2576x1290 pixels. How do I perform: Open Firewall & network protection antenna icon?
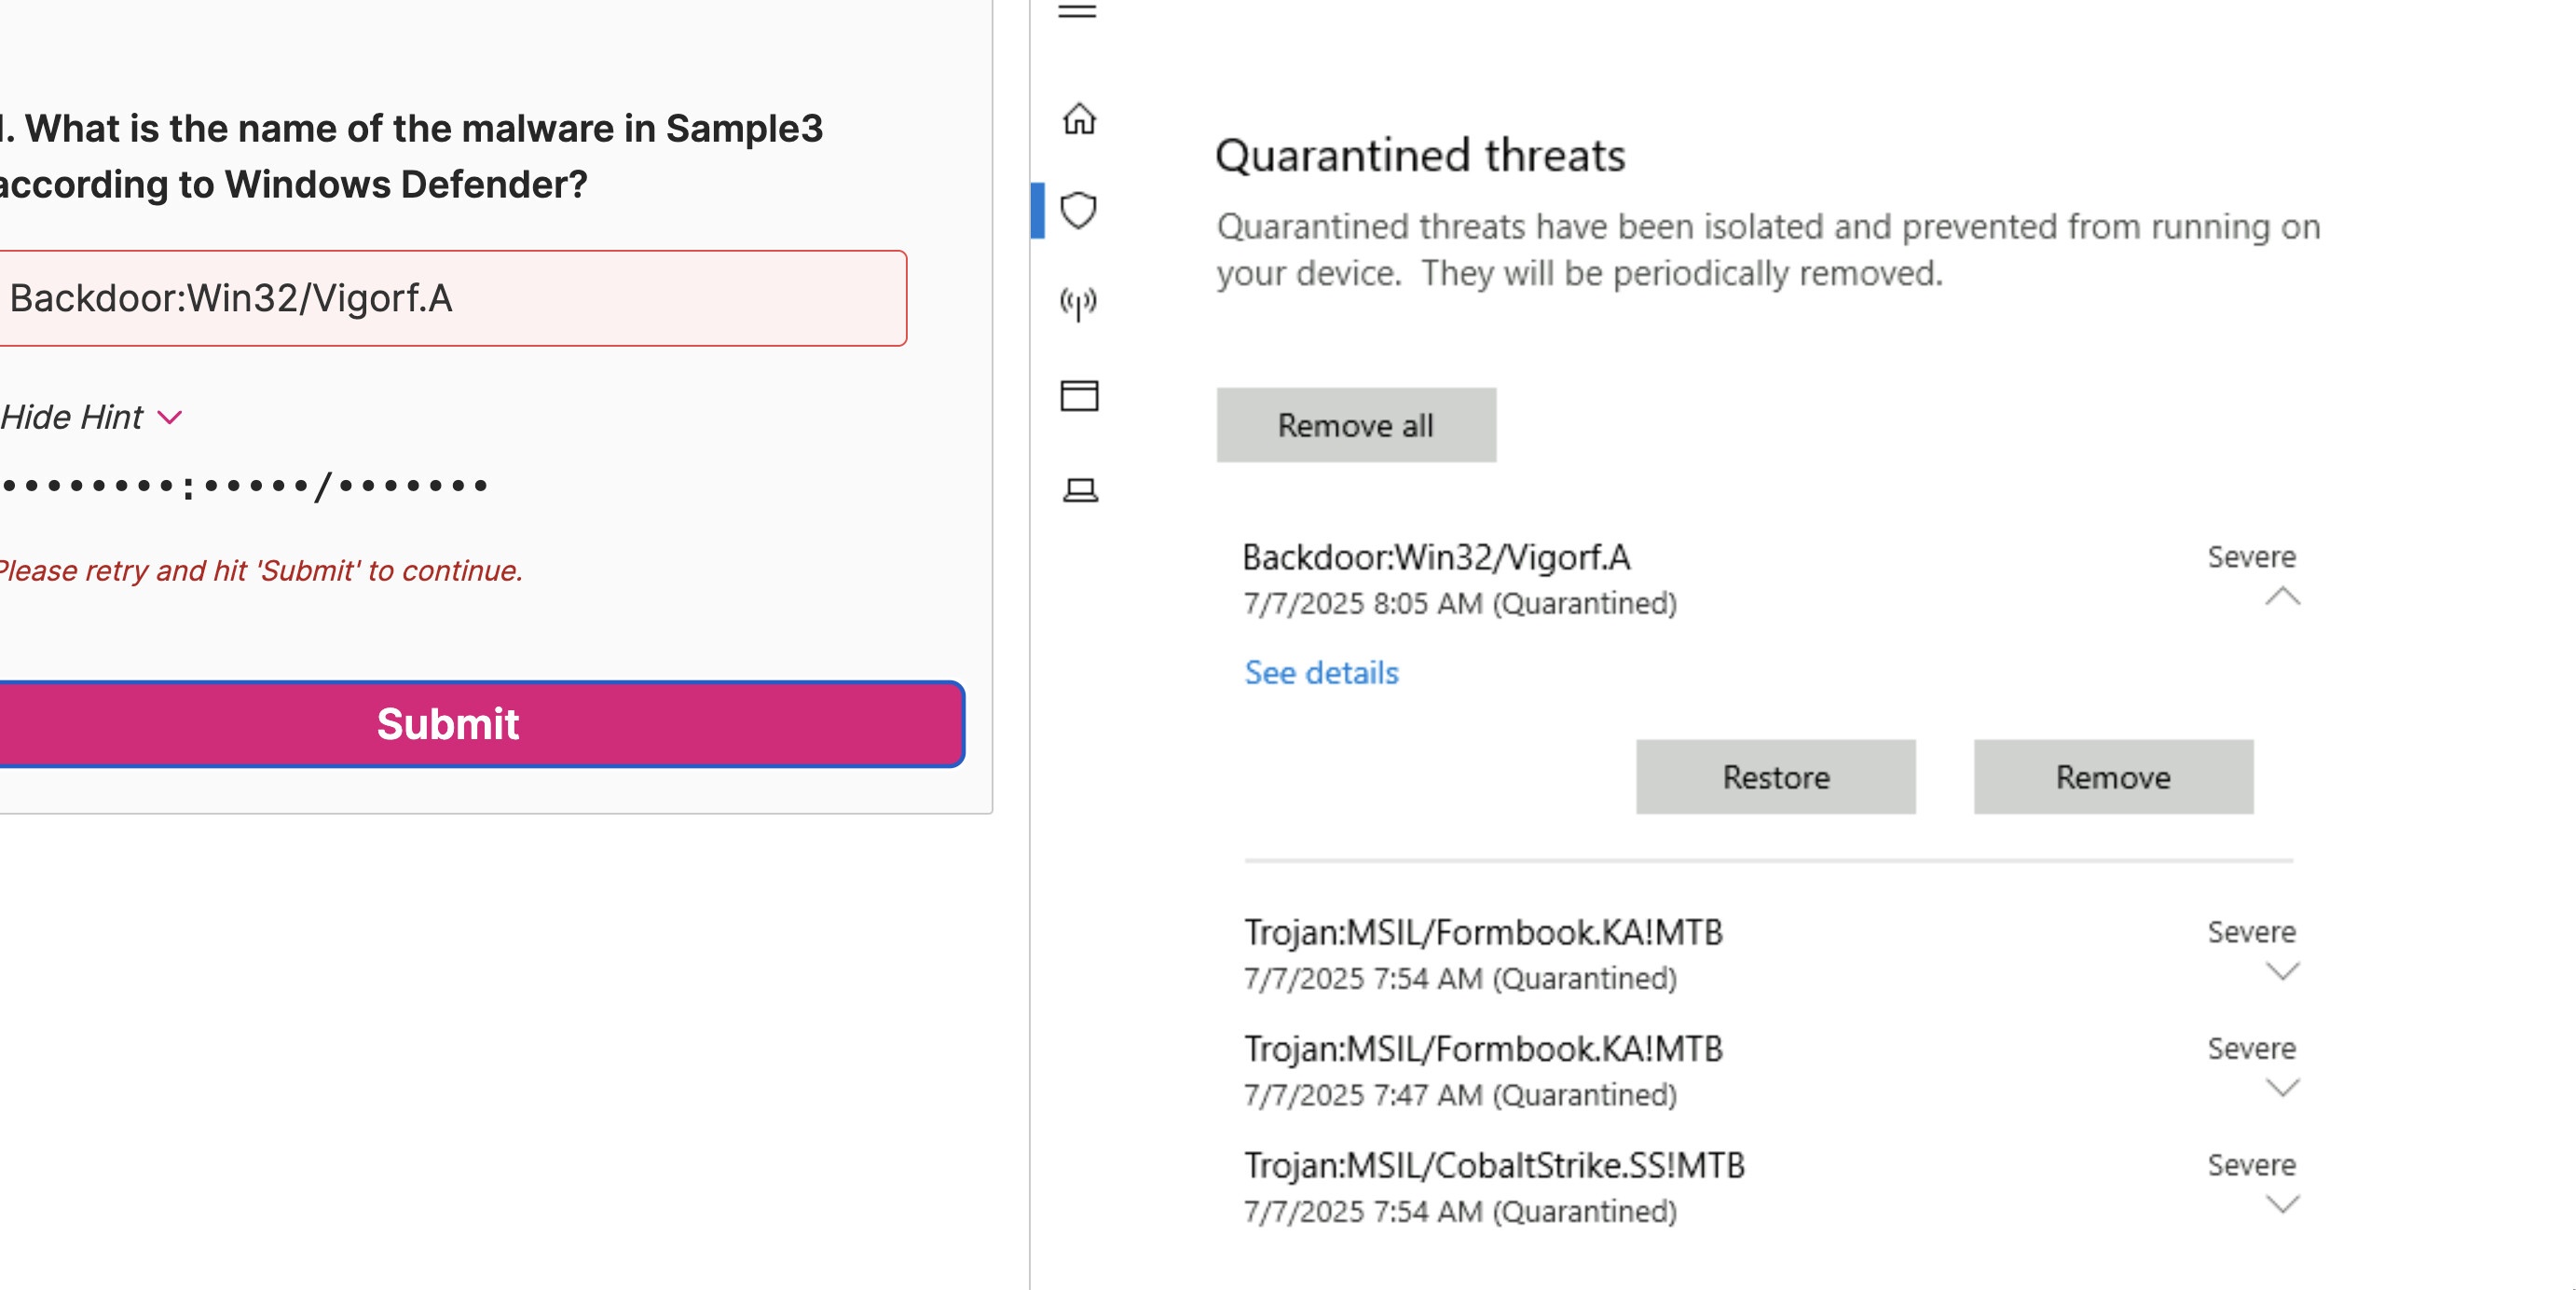click(x=1078, y=303)
